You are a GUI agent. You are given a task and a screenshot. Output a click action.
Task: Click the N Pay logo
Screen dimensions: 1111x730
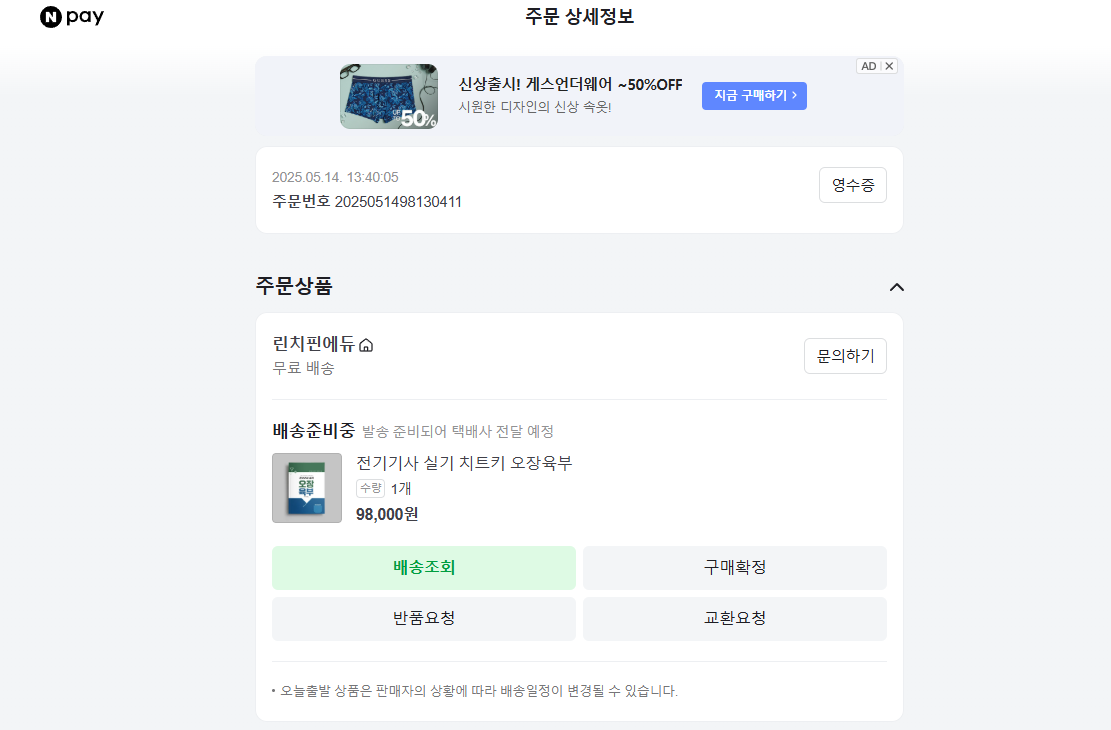(x=72, y=17)
